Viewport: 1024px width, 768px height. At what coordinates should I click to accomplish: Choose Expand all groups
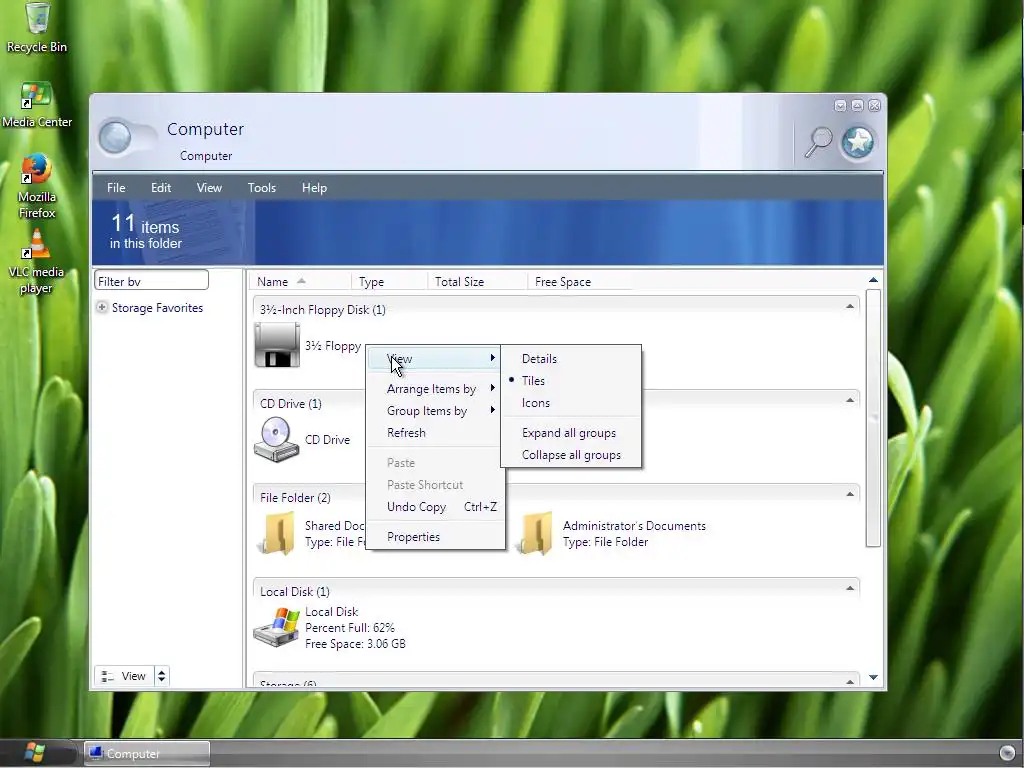click(571, 433)
